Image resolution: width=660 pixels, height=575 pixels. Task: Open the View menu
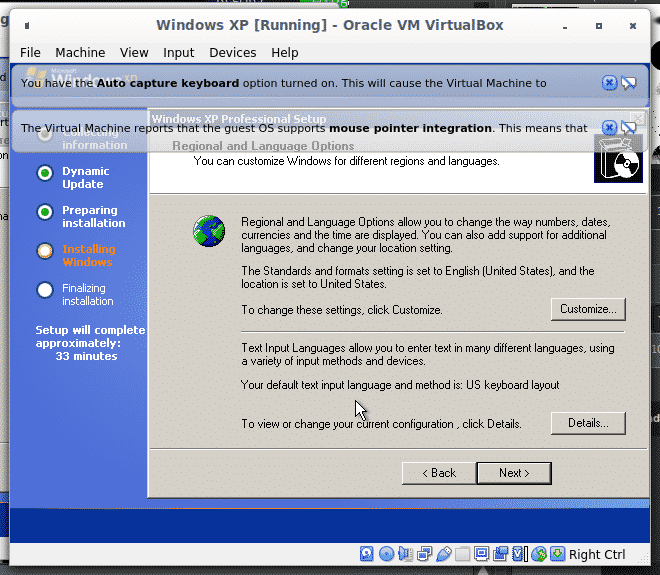(134, 53)
